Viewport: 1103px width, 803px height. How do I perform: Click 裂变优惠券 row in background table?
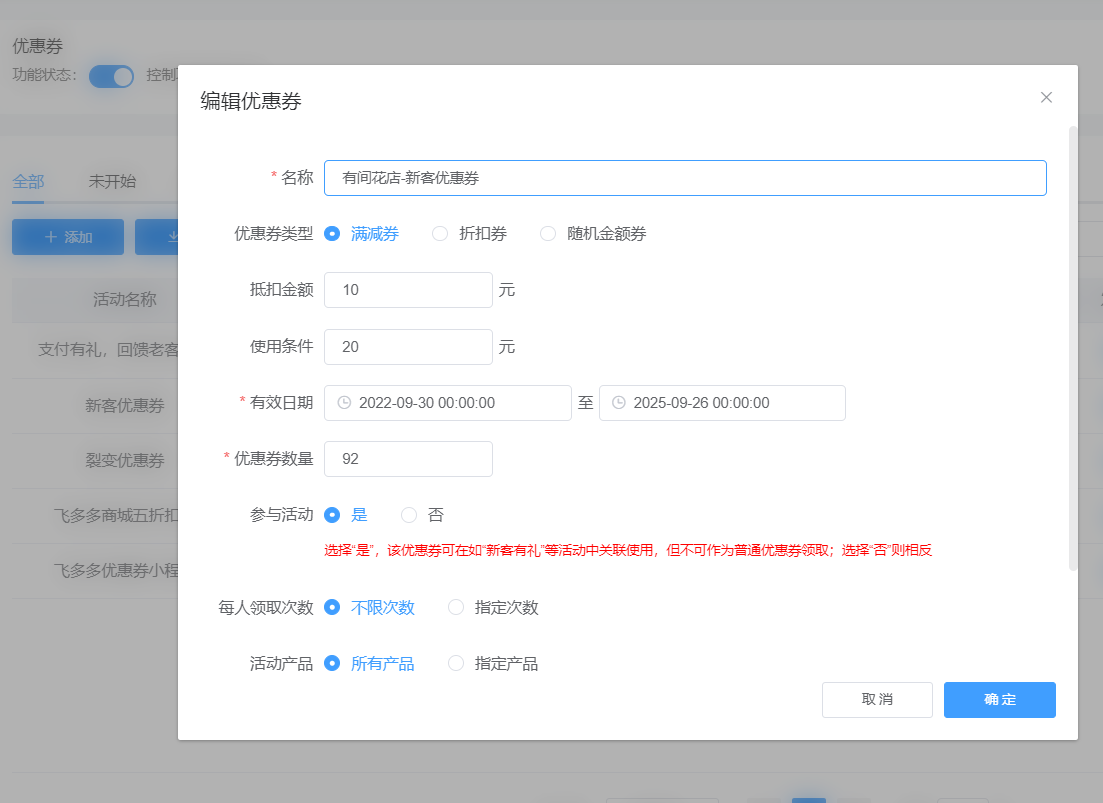tap(95, 461)
